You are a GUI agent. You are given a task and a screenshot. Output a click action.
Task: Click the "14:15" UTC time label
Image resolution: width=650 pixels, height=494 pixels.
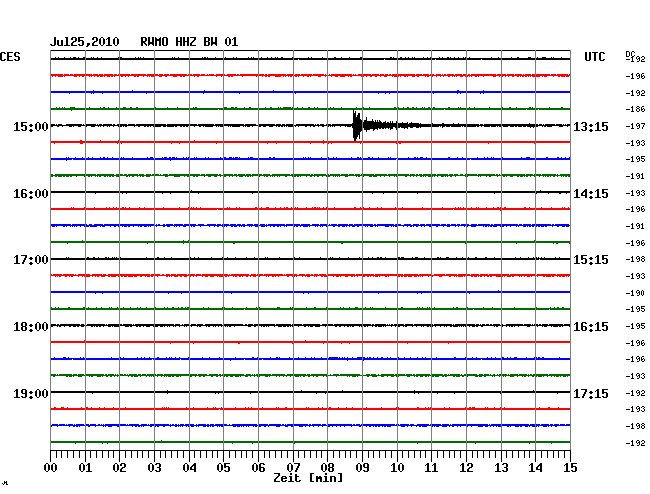click(x=591, y=194)
